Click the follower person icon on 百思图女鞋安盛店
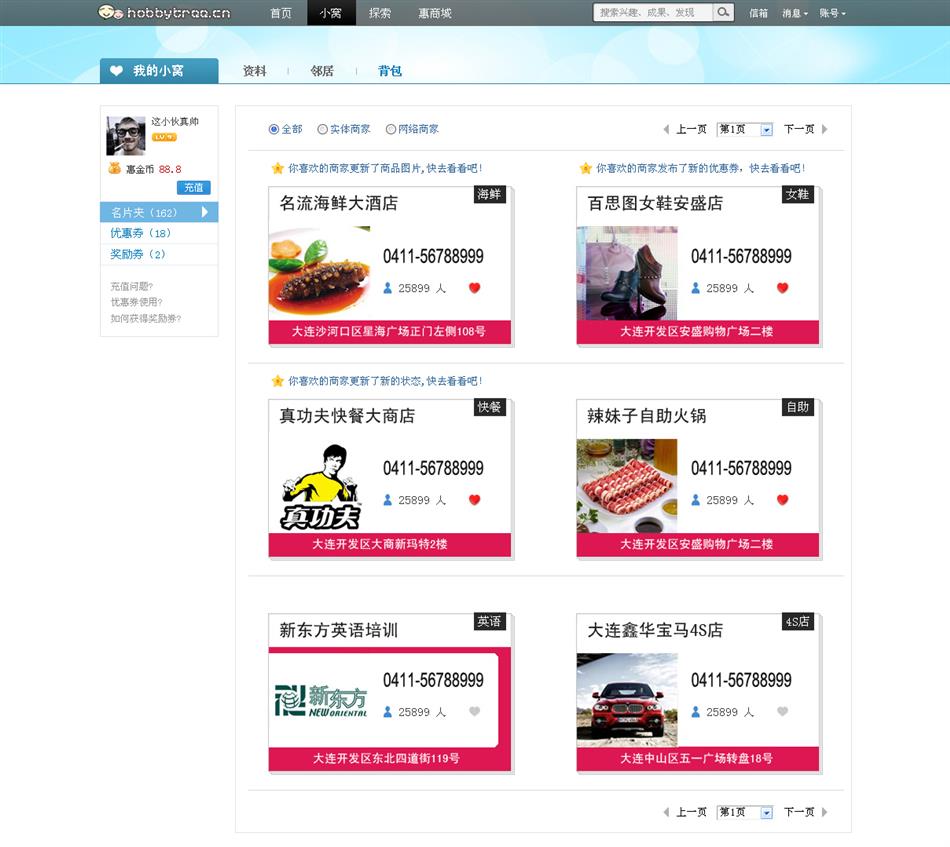The image size is (950, 847). tap(696, 288)
